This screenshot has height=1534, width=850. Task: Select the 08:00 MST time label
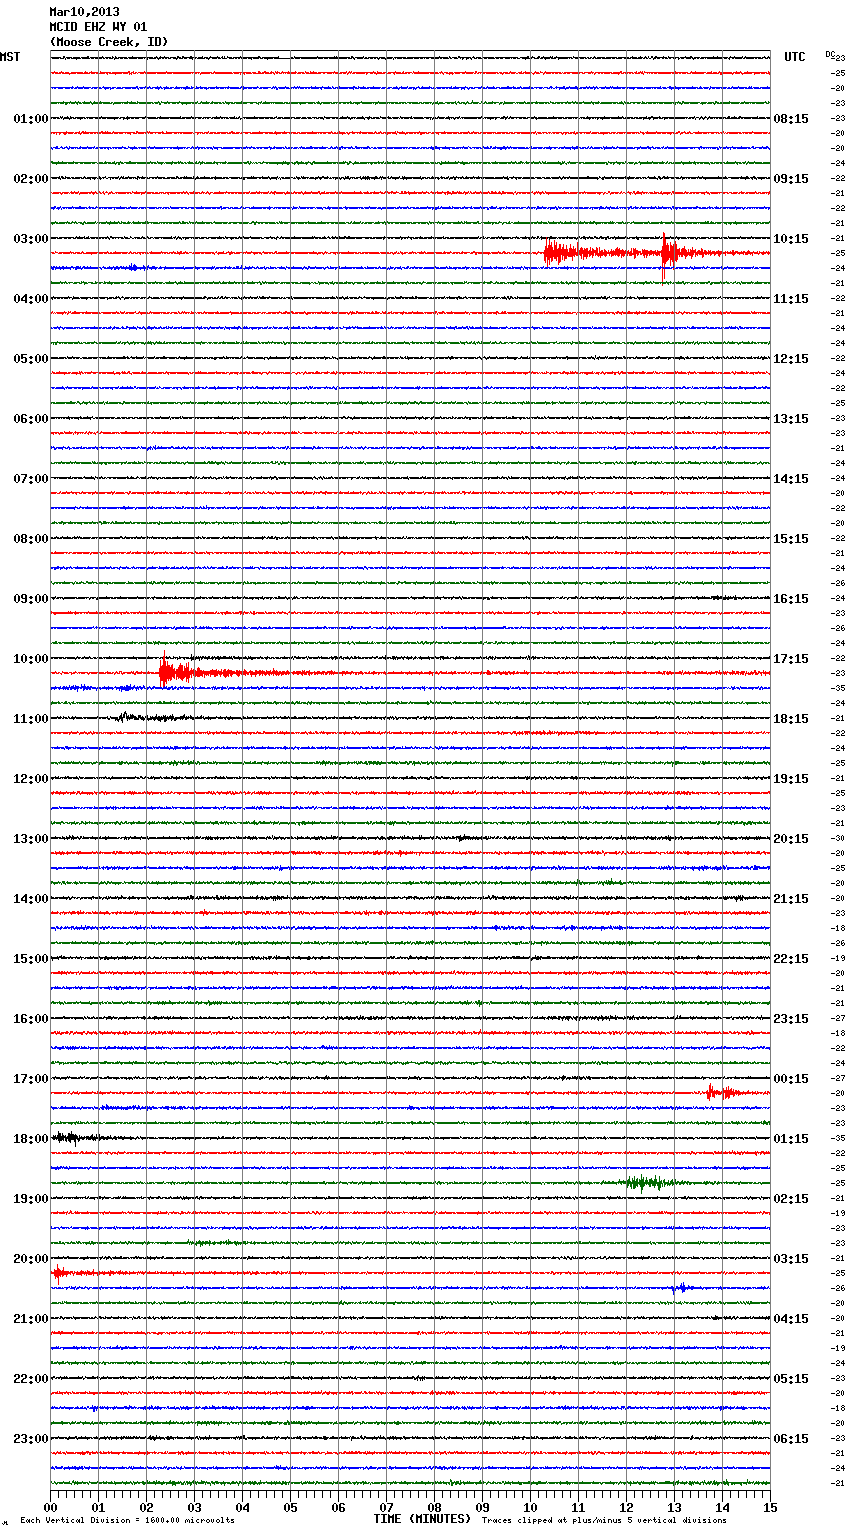click(x=31, y=539)
